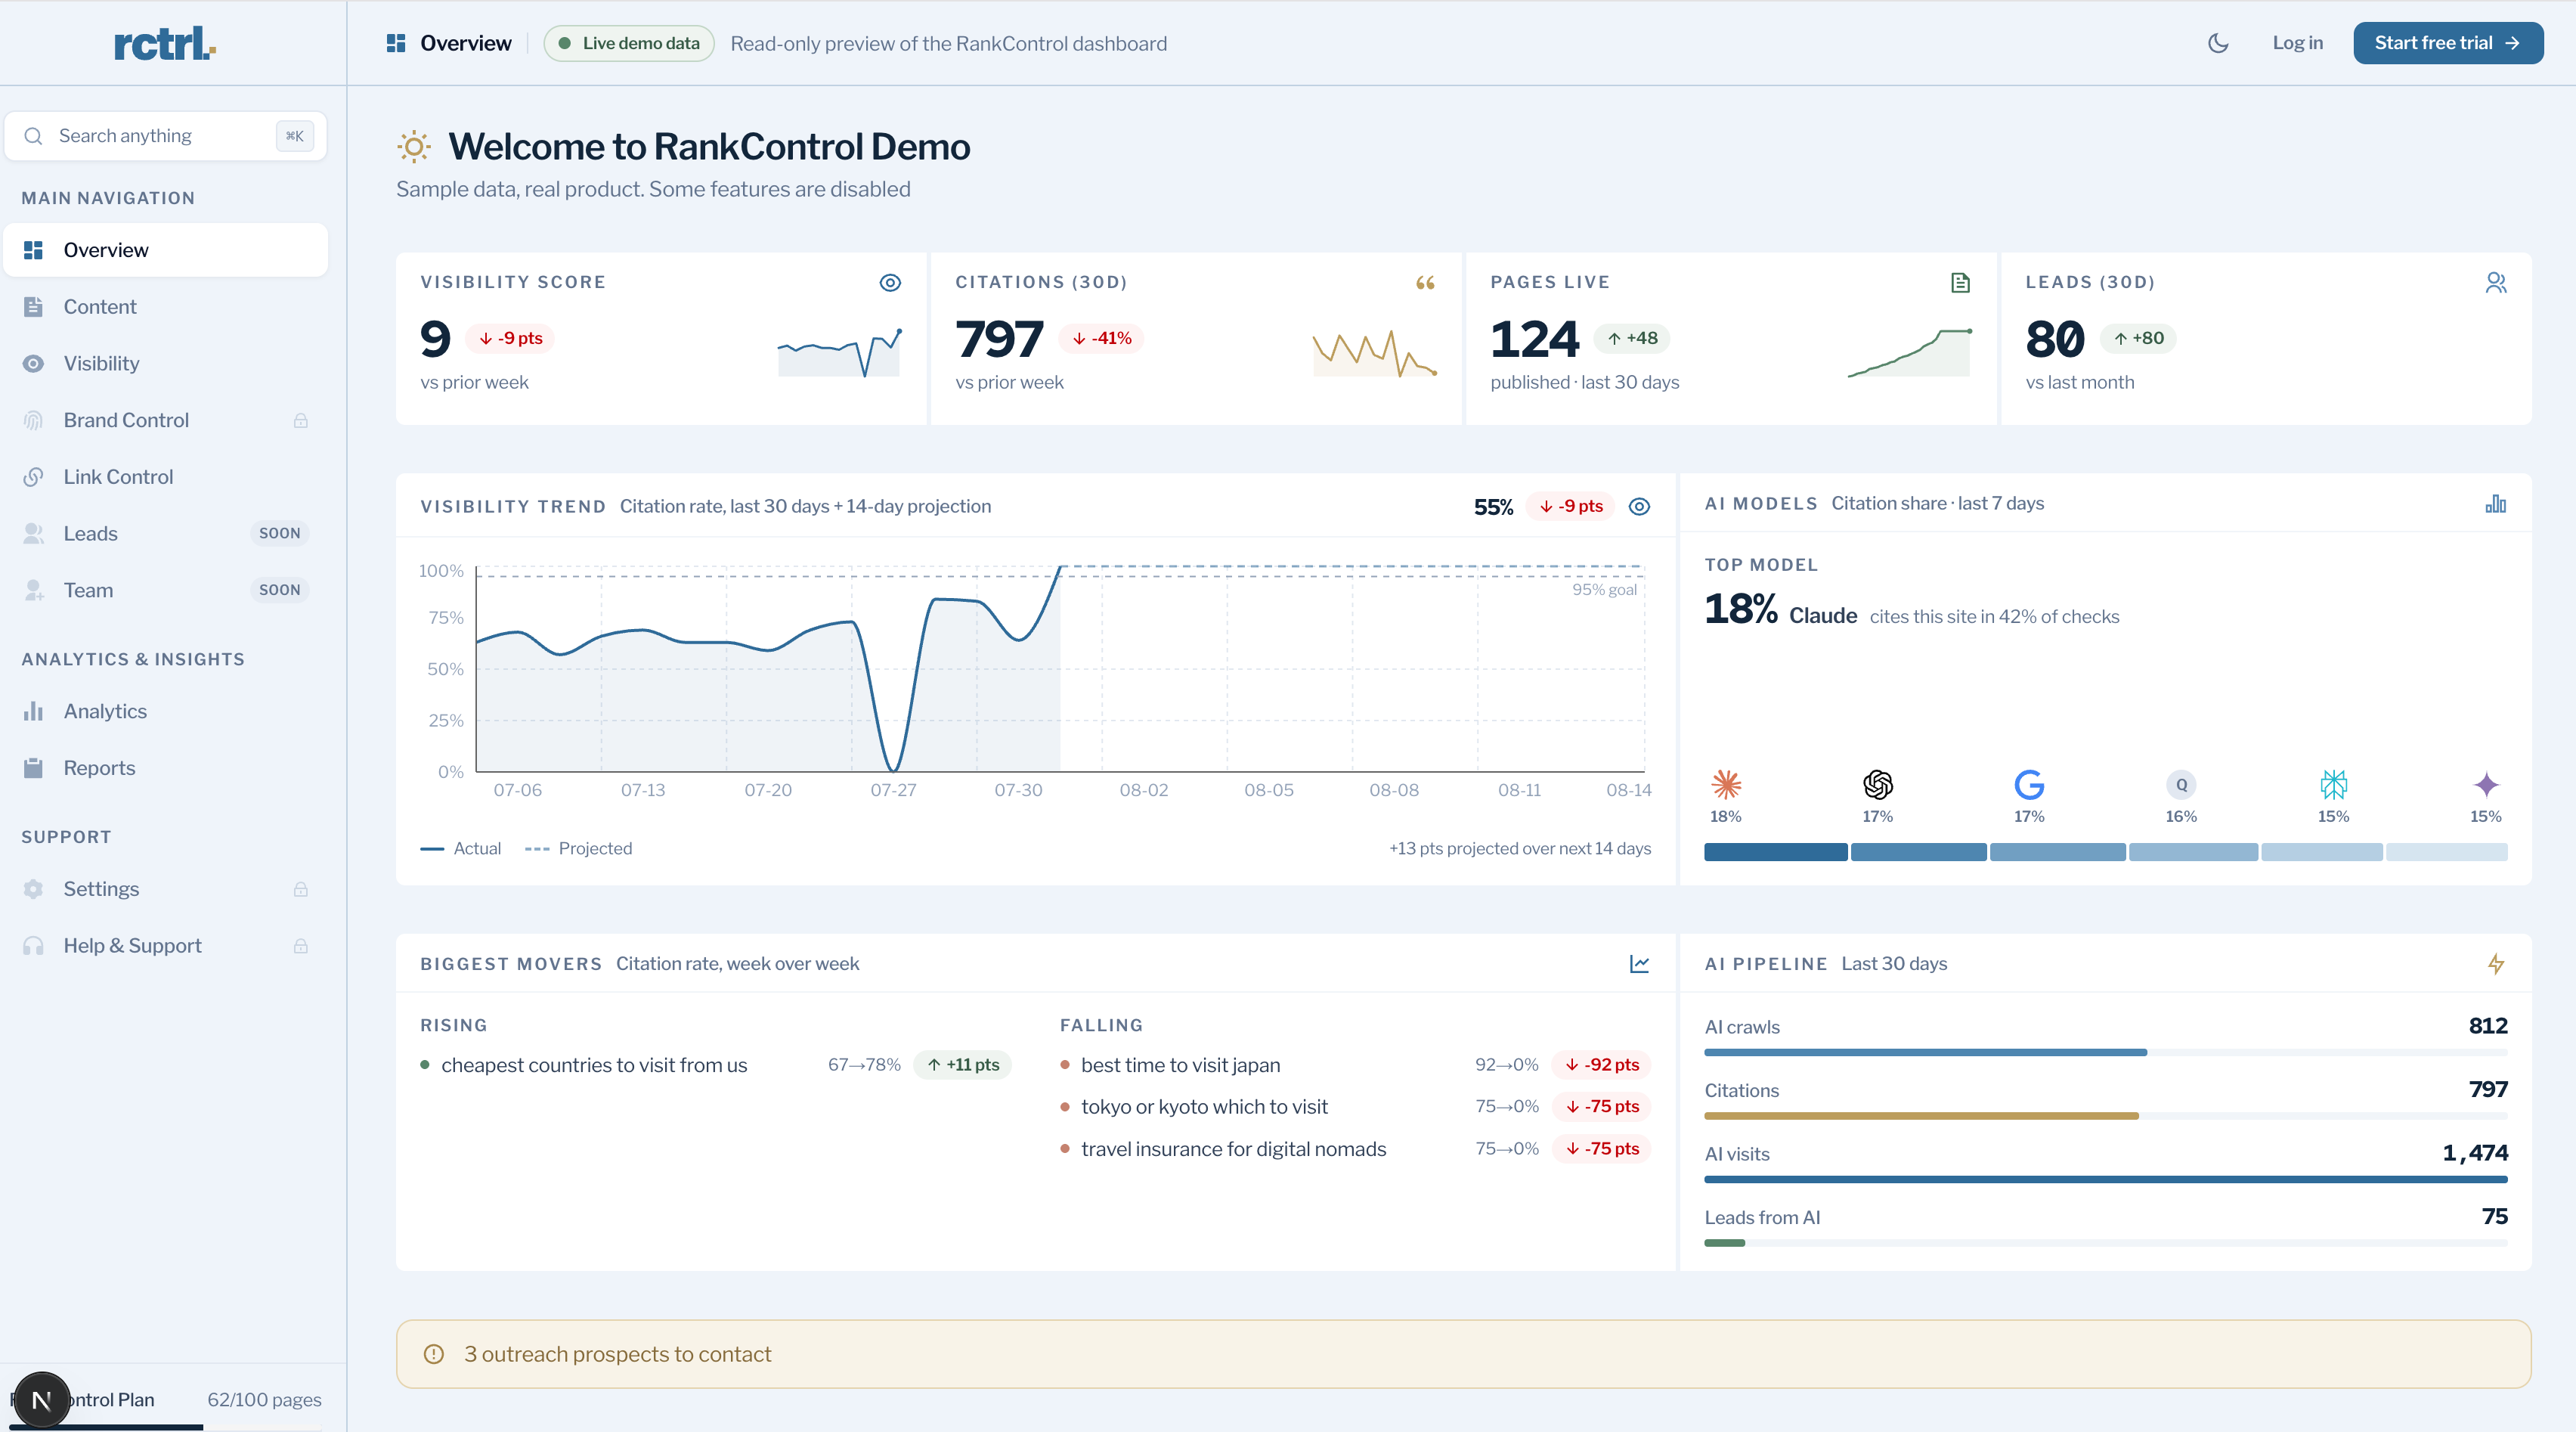Open Team marked SOON
The image size is (2576, 1432).
point(166,590)
